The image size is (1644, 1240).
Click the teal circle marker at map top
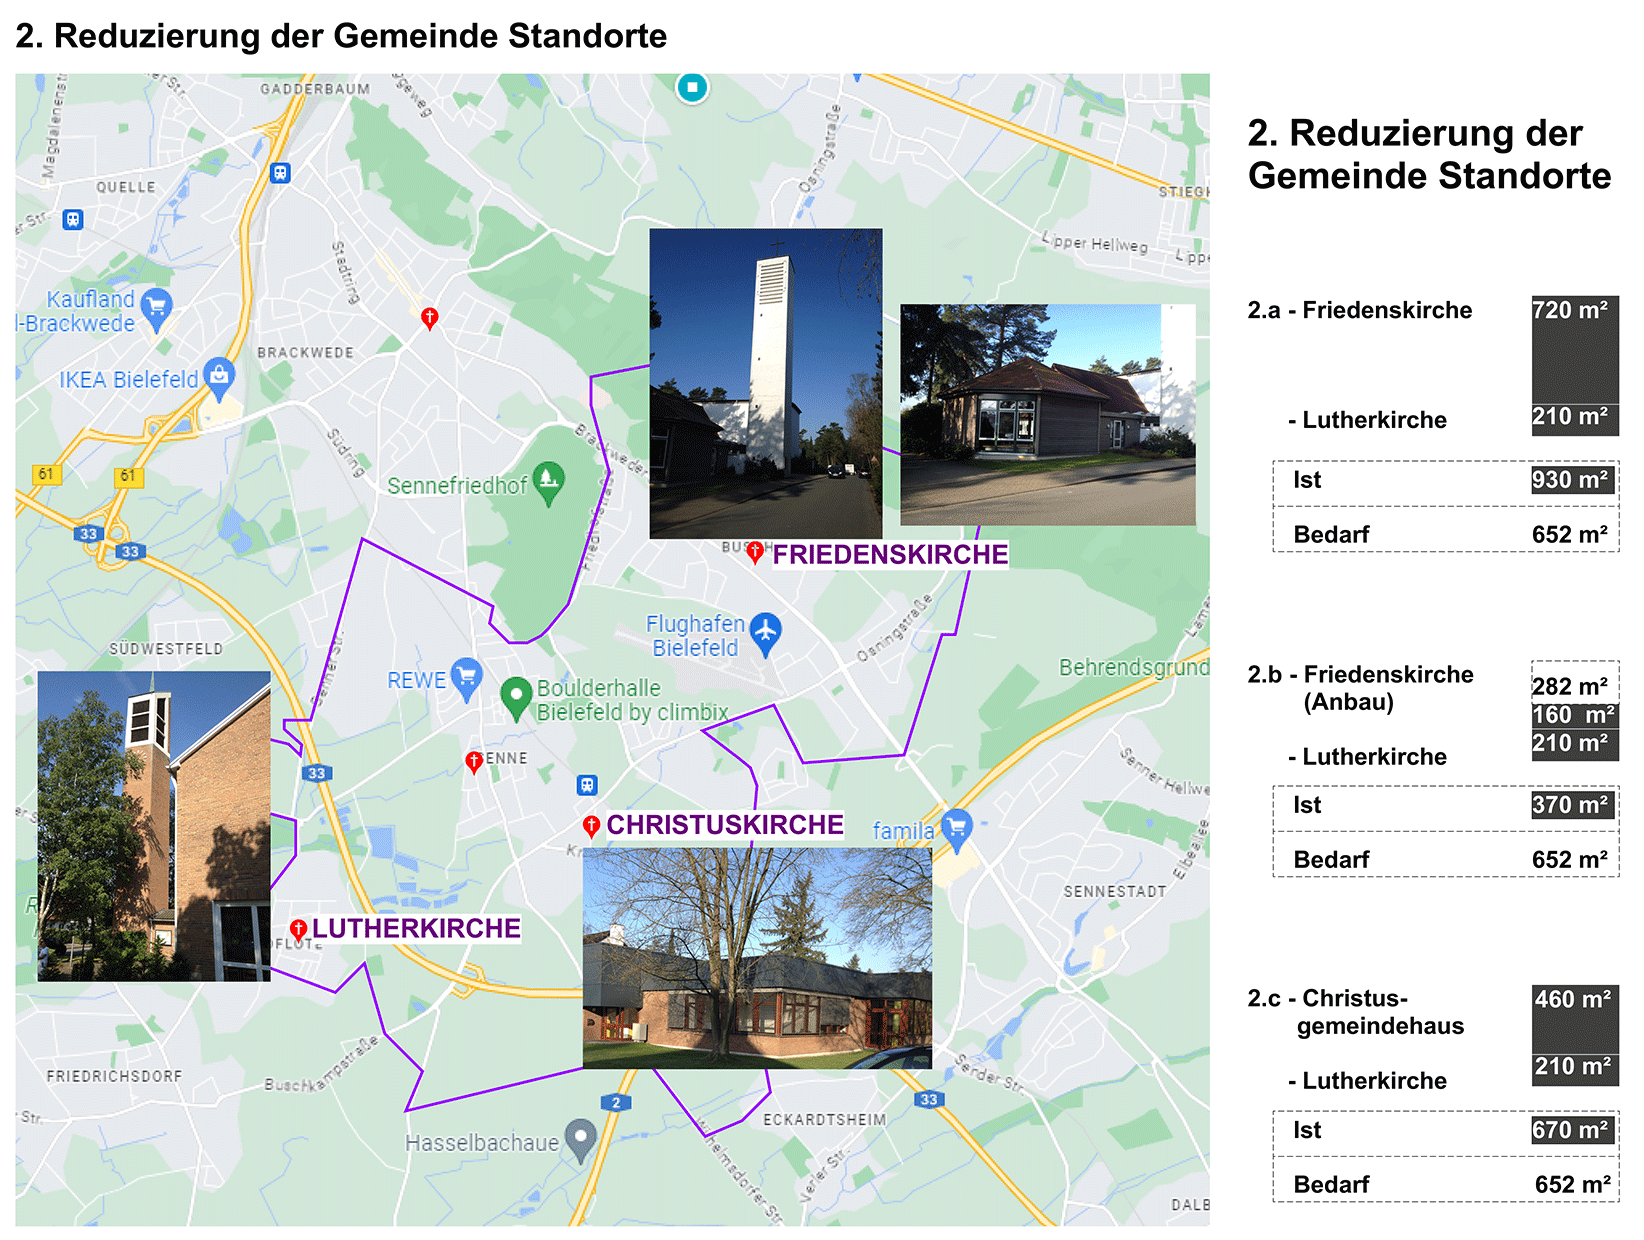[x=692, y=87]
